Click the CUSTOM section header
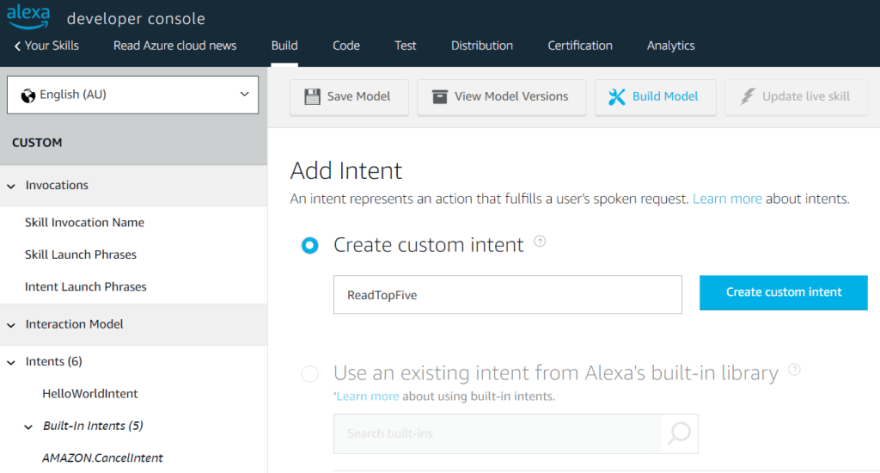 (37, 143)
